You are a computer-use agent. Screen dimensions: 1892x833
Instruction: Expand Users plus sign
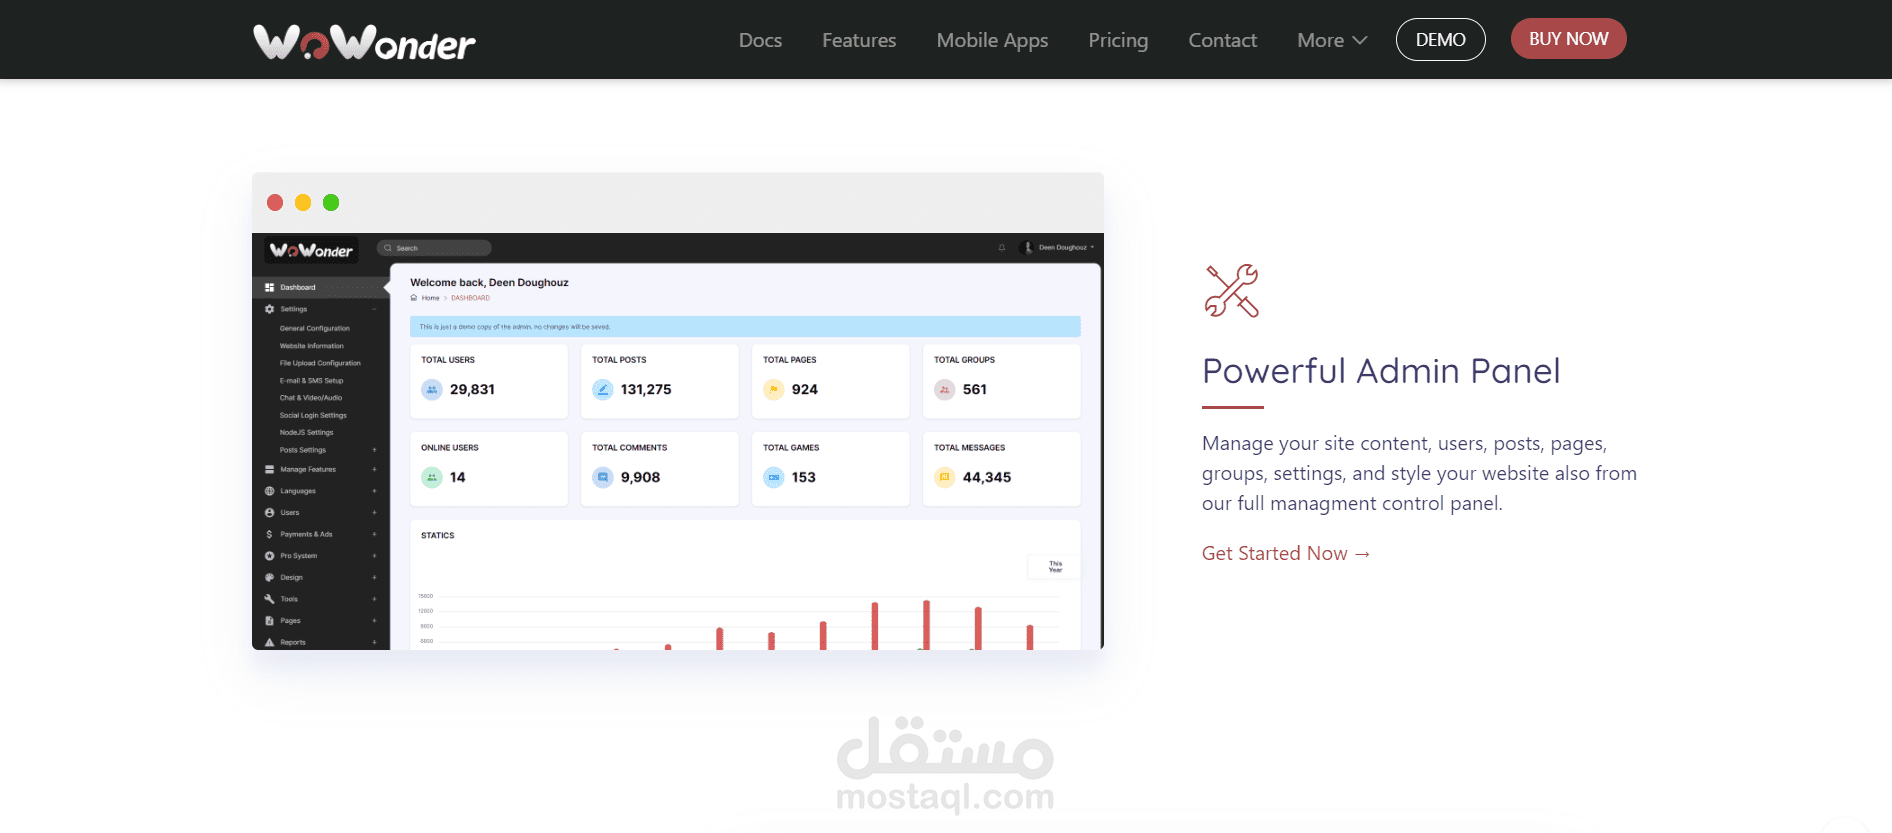[375, 512]
